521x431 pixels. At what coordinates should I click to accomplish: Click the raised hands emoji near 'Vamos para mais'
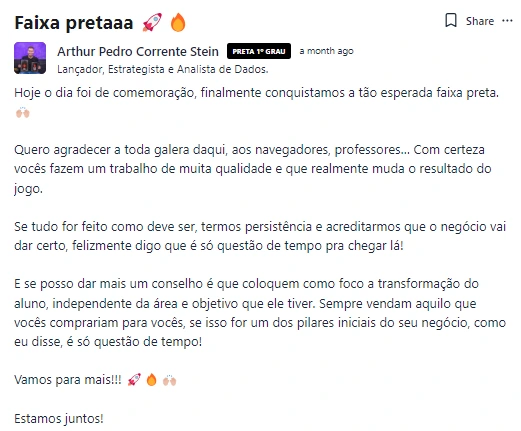[169, 380]
